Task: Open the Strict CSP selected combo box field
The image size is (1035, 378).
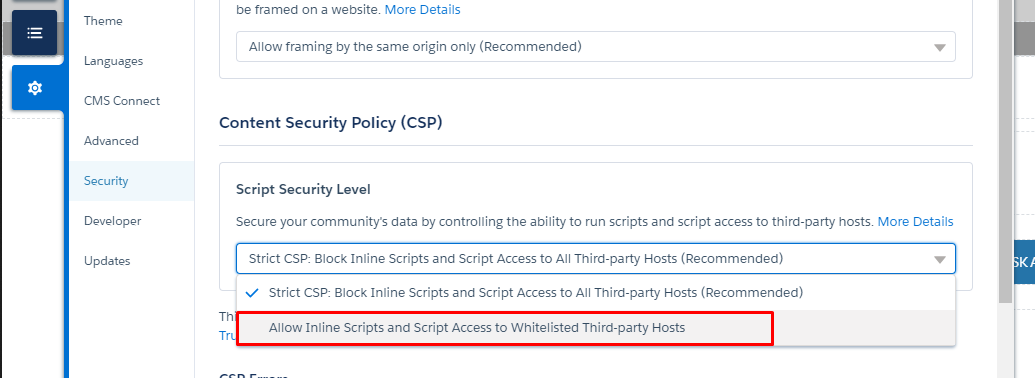Action: coord(595,259)
